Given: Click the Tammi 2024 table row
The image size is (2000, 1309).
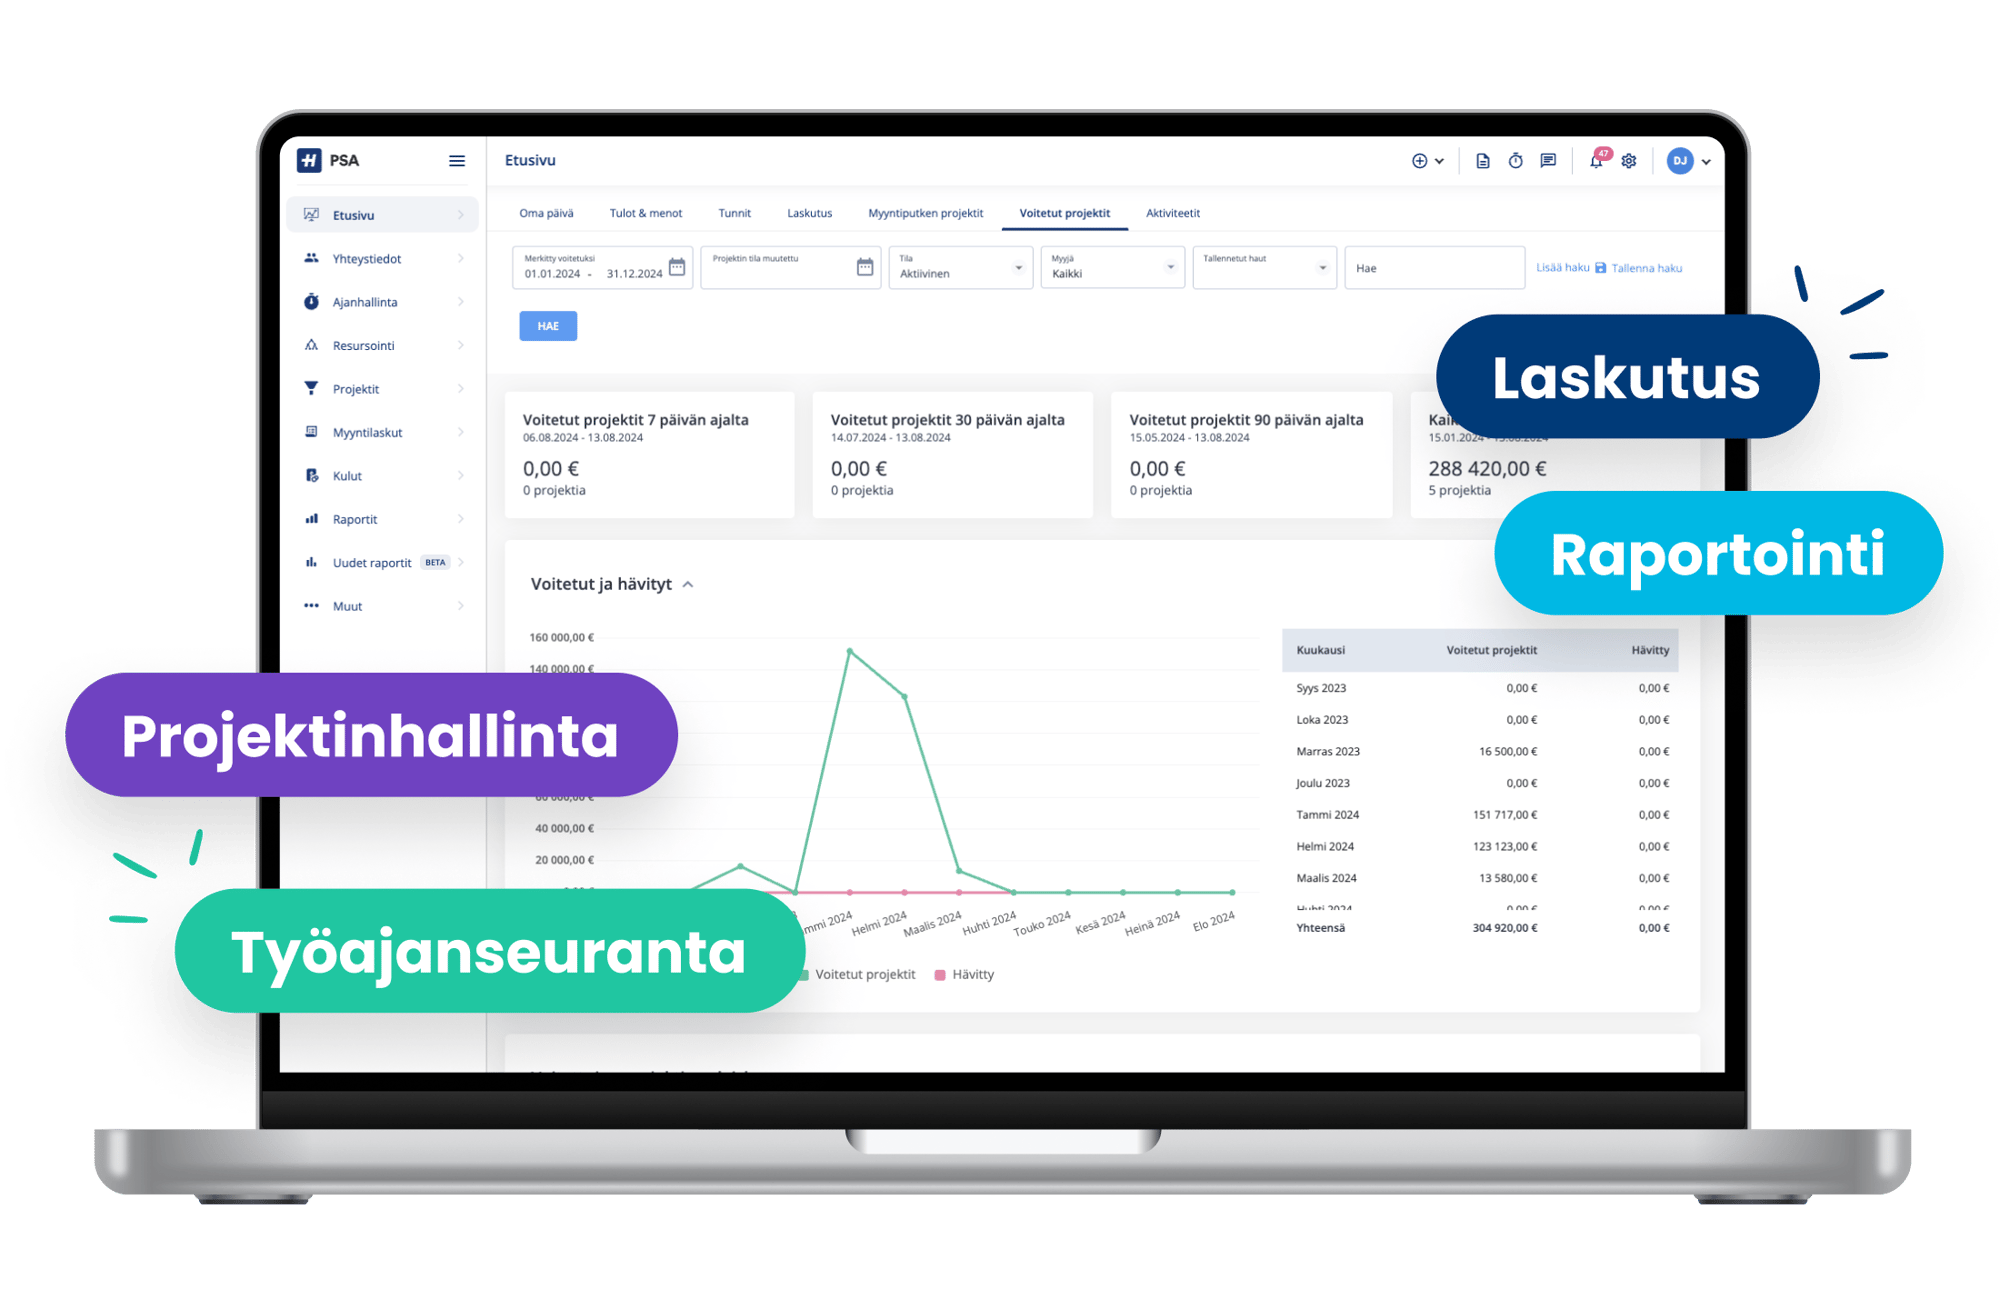Looking at the screenshot, I should tap(1481, 815).
